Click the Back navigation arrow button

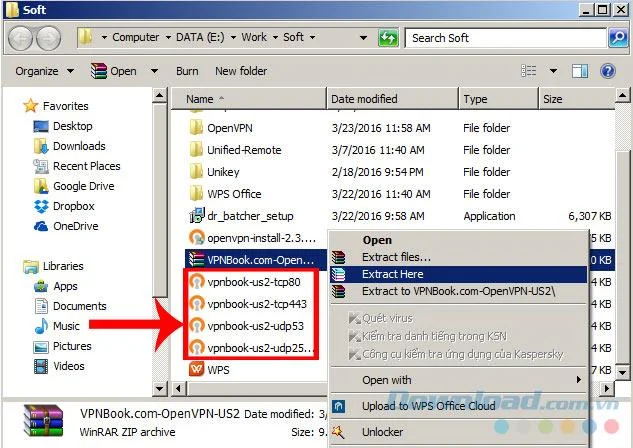[x=20, y=38]
